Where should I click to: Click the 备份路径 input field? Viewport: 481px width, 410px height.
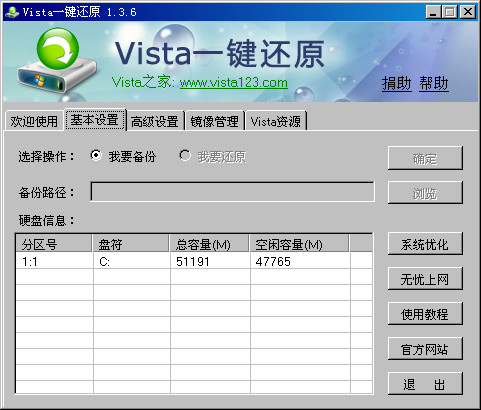click(232, 192)
